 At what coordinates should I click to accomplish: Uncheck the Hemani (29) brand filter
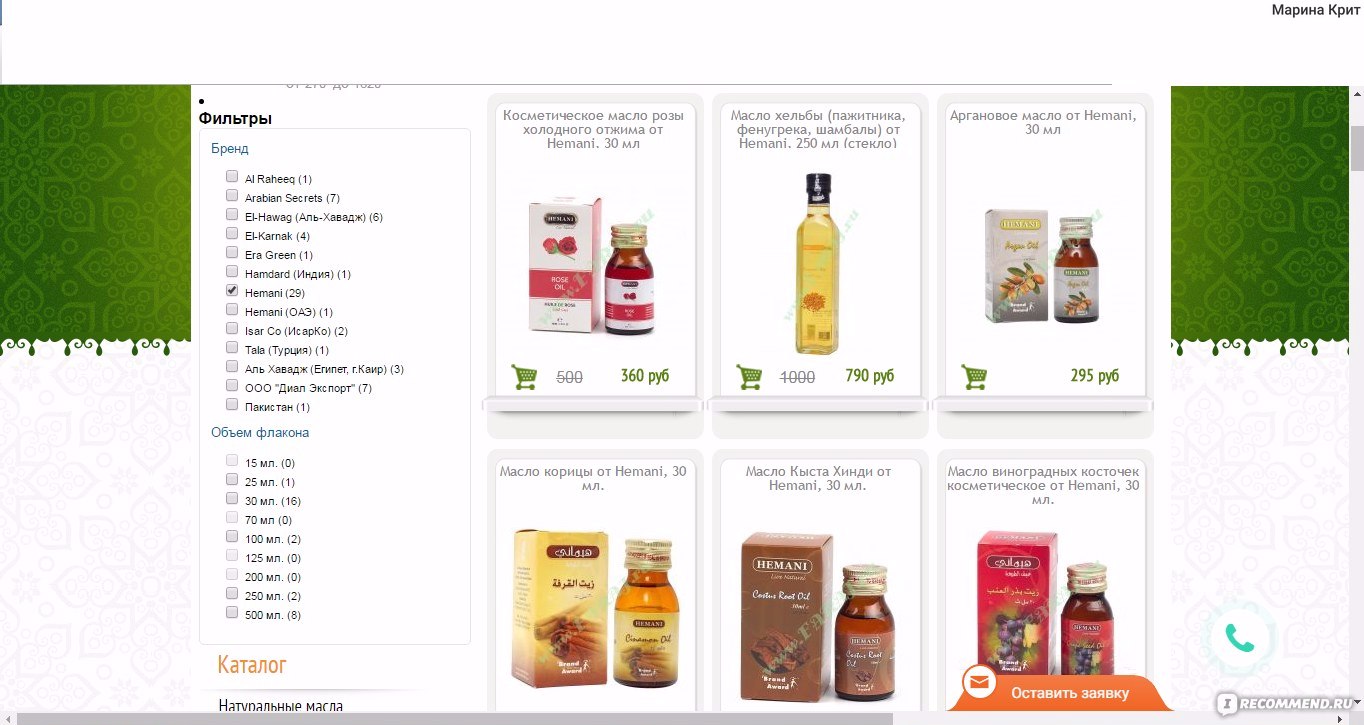click(232, 292)
